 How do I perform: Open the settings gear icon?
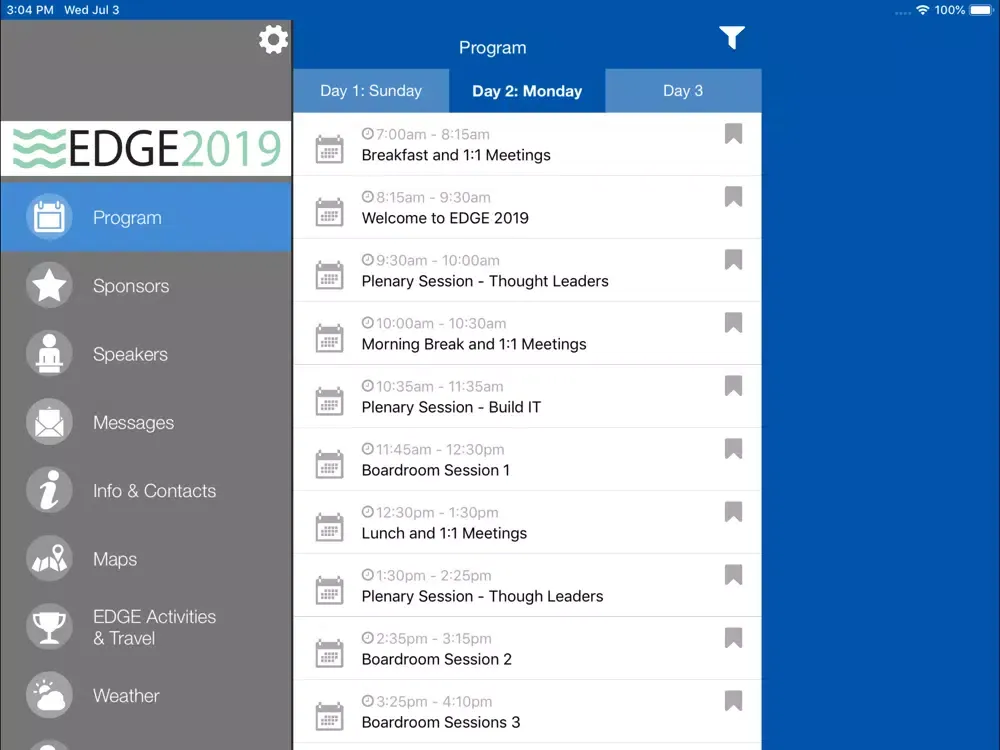273,40
